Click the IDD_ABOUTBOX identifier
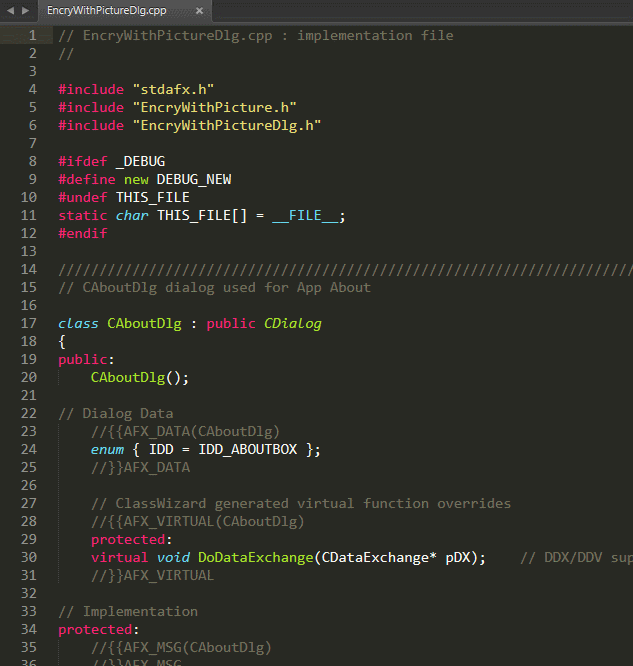633x666 pixels. point(248,449)
